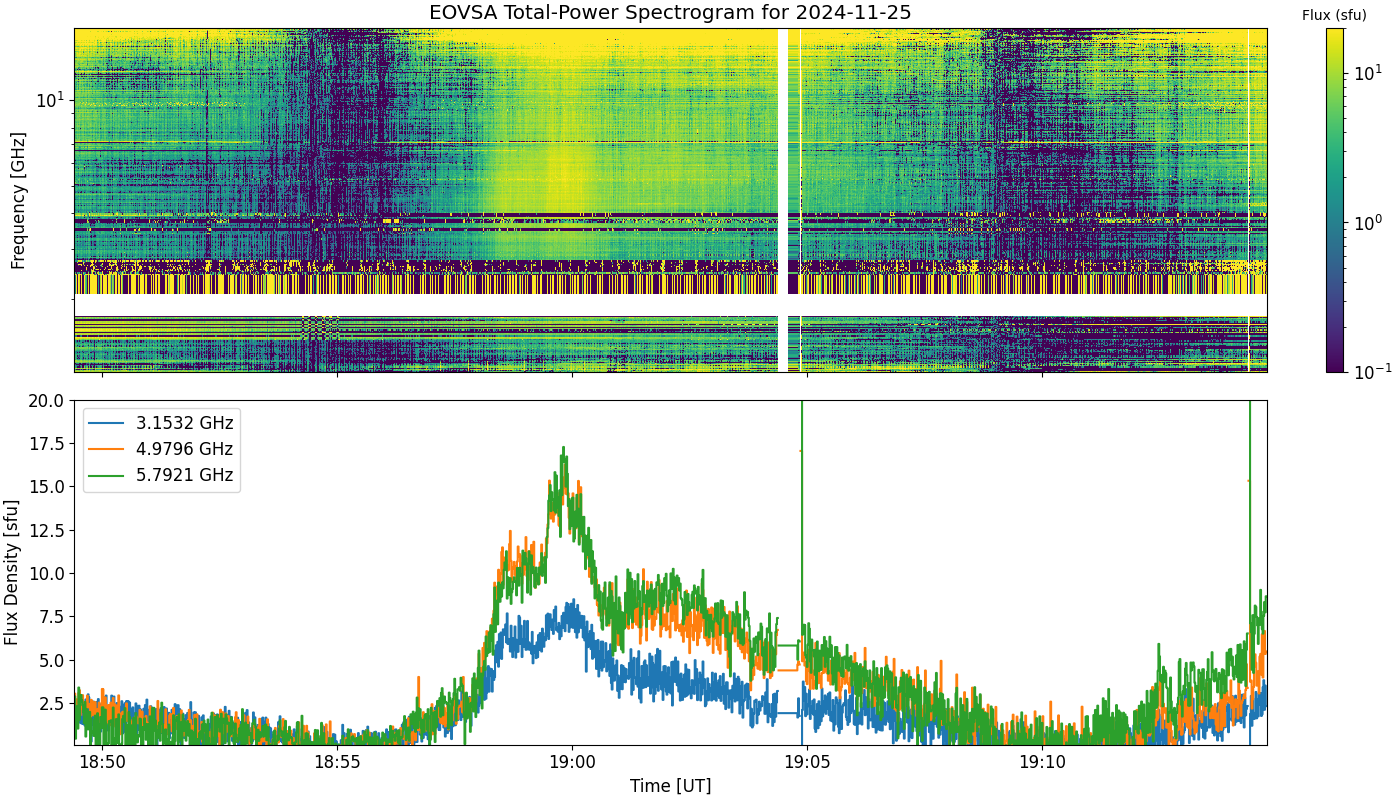The height and width of the screenshot is (800, 1400).
Task: Click the 10¹ colorbar tick label
Action: [x=1368, y=73]
